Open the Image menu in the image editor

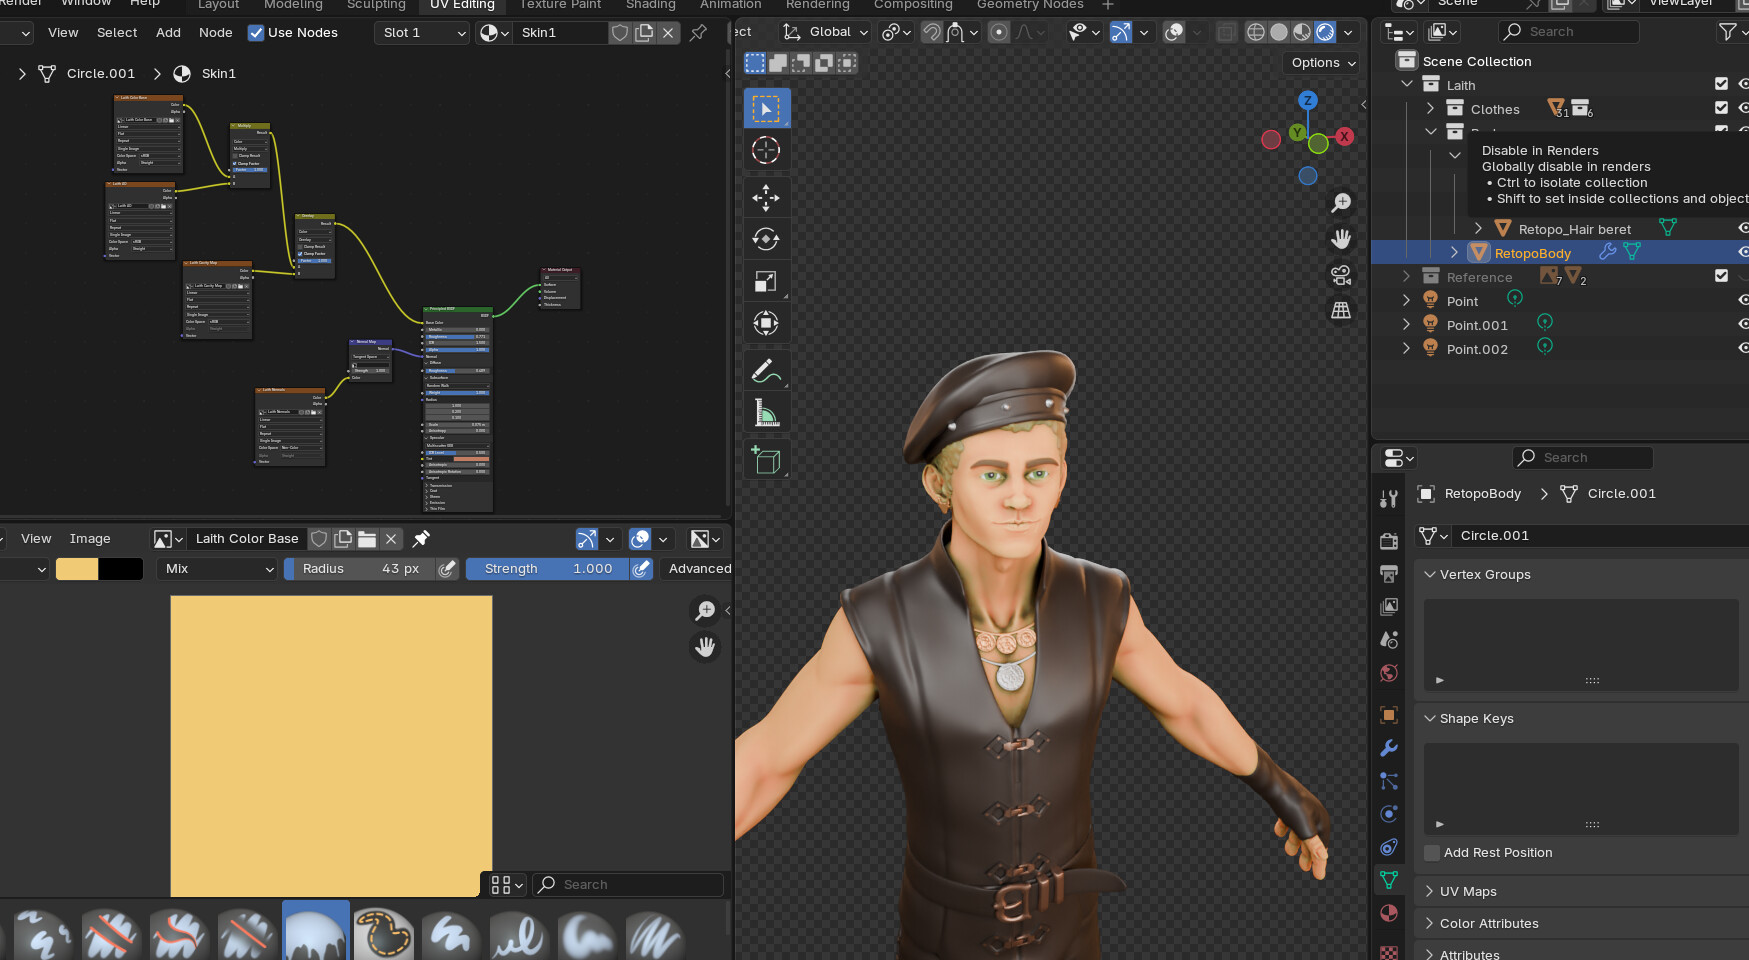(89, 538)
